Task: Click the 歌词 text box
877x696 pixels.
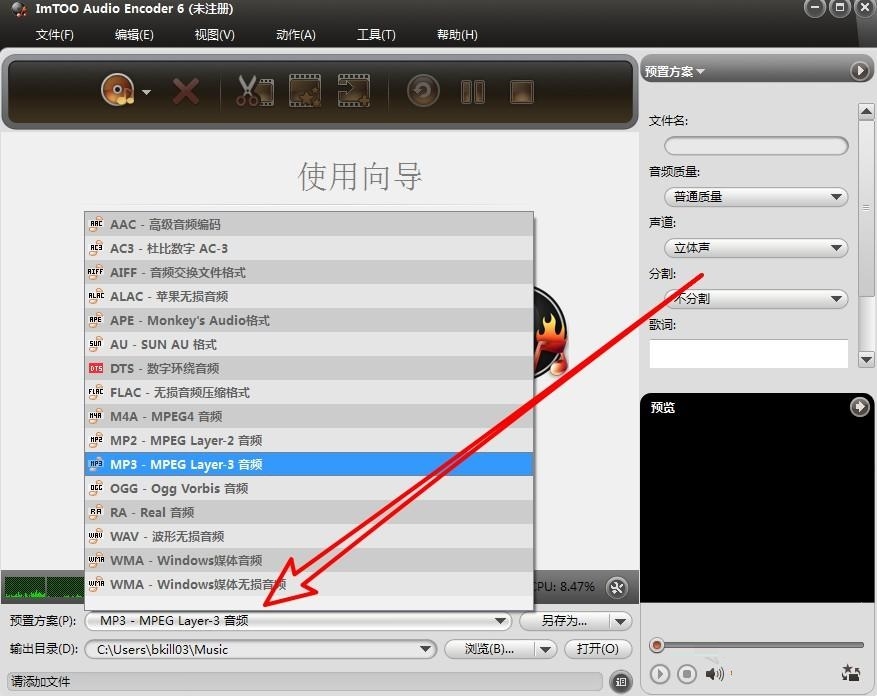Action: (x=748, y=354)
